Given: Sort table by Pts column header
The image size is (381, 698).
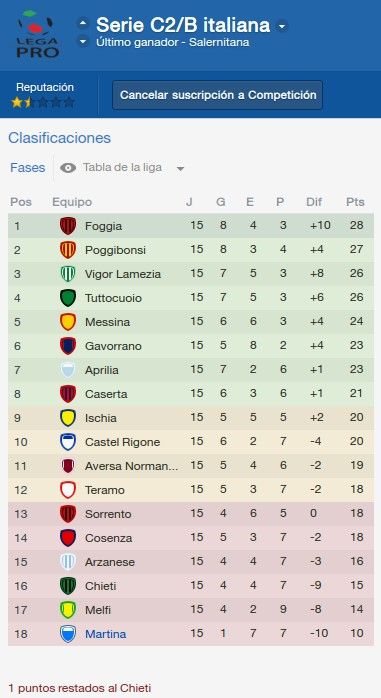Looking at the screenshot, I should pyautogui.click(x=355, y=202).
